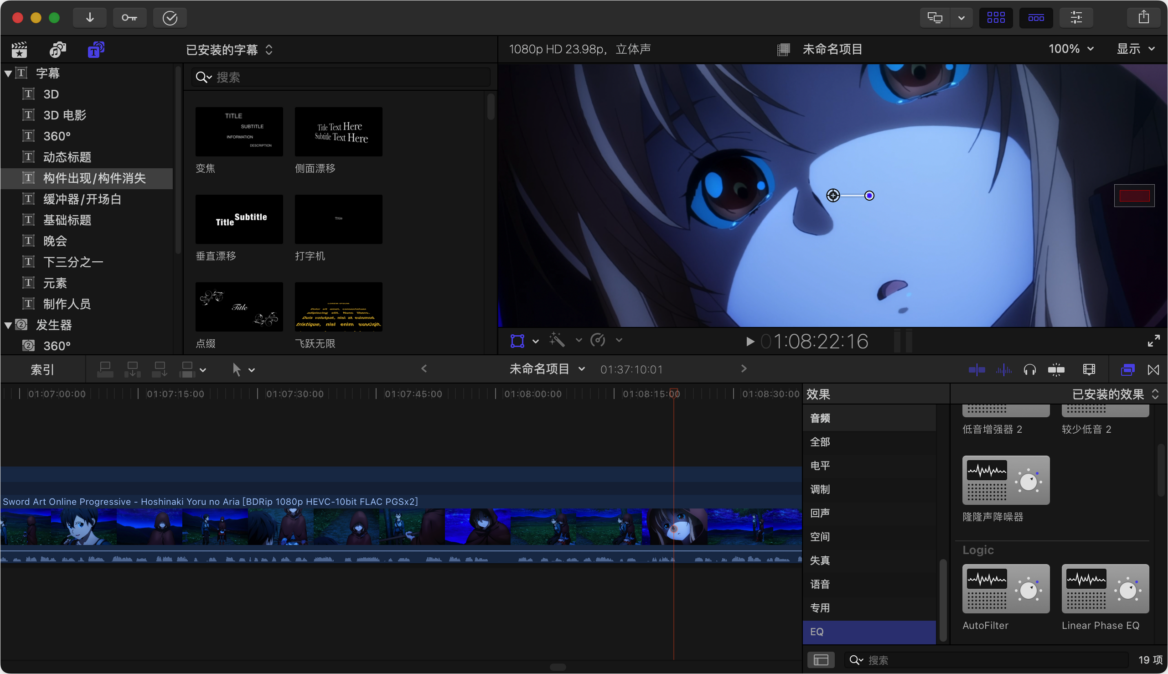This screenshot has width=1168, height=674.
Task: Collapse the 发生器 category tree
Action: (x=8, y=325)
